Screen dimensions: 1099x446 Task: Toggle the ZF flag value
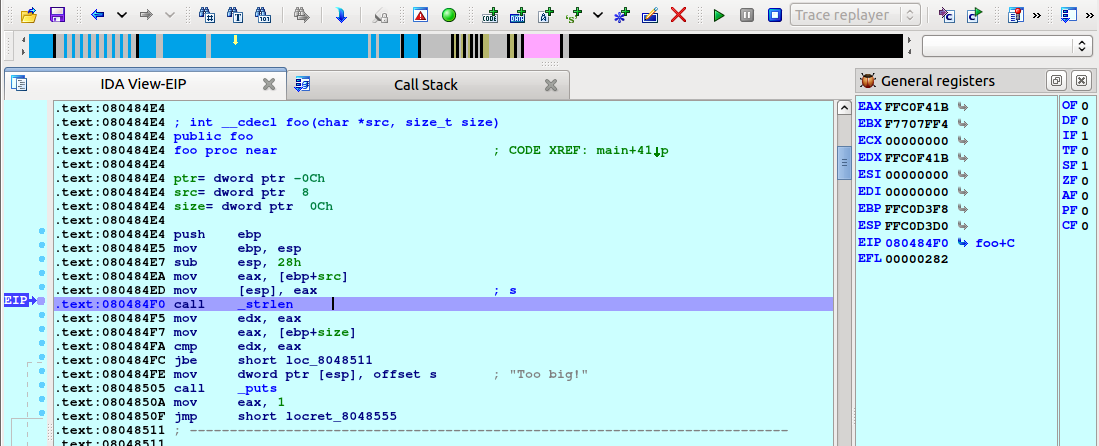click(x=1084, y=180)
